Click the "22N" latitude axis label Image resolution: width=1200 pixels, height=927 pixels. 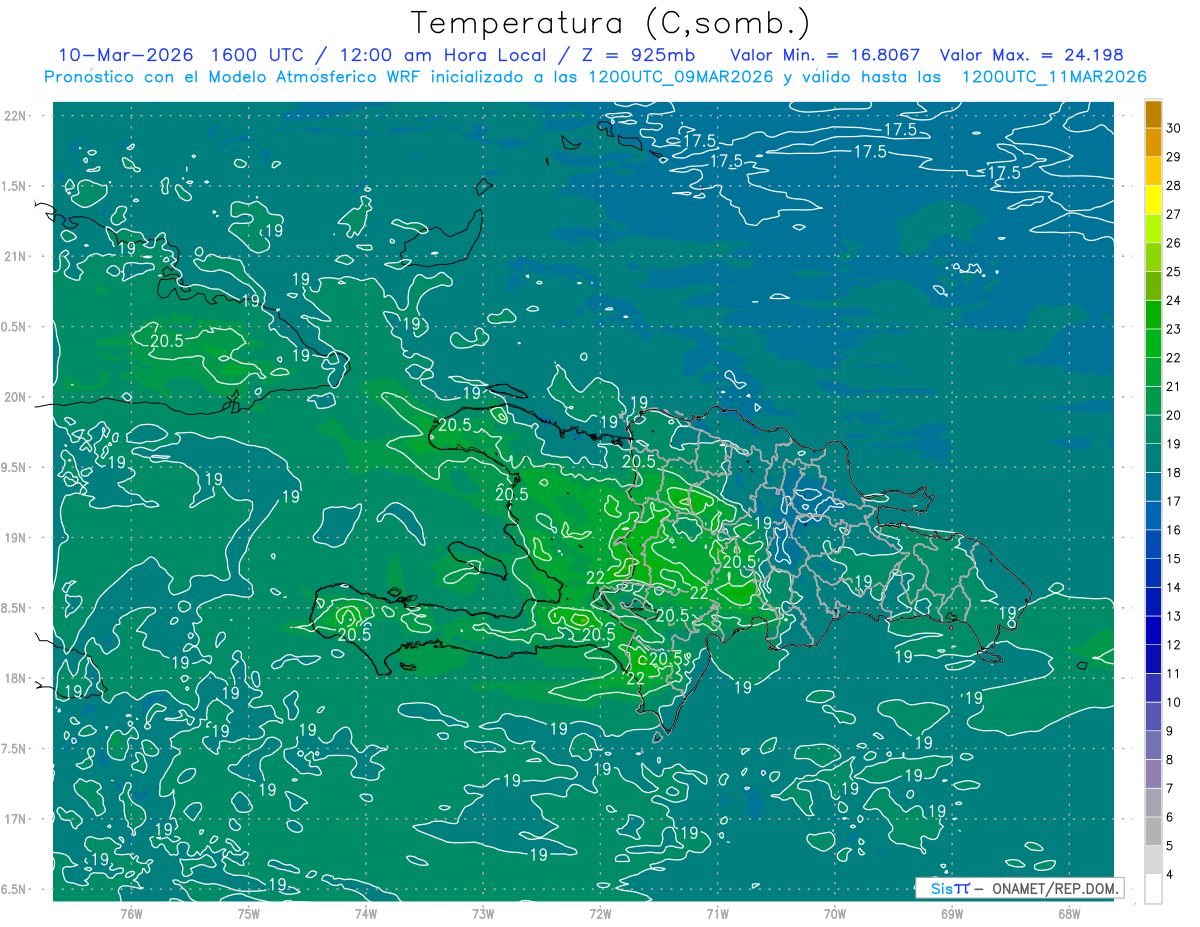[17, 115]
